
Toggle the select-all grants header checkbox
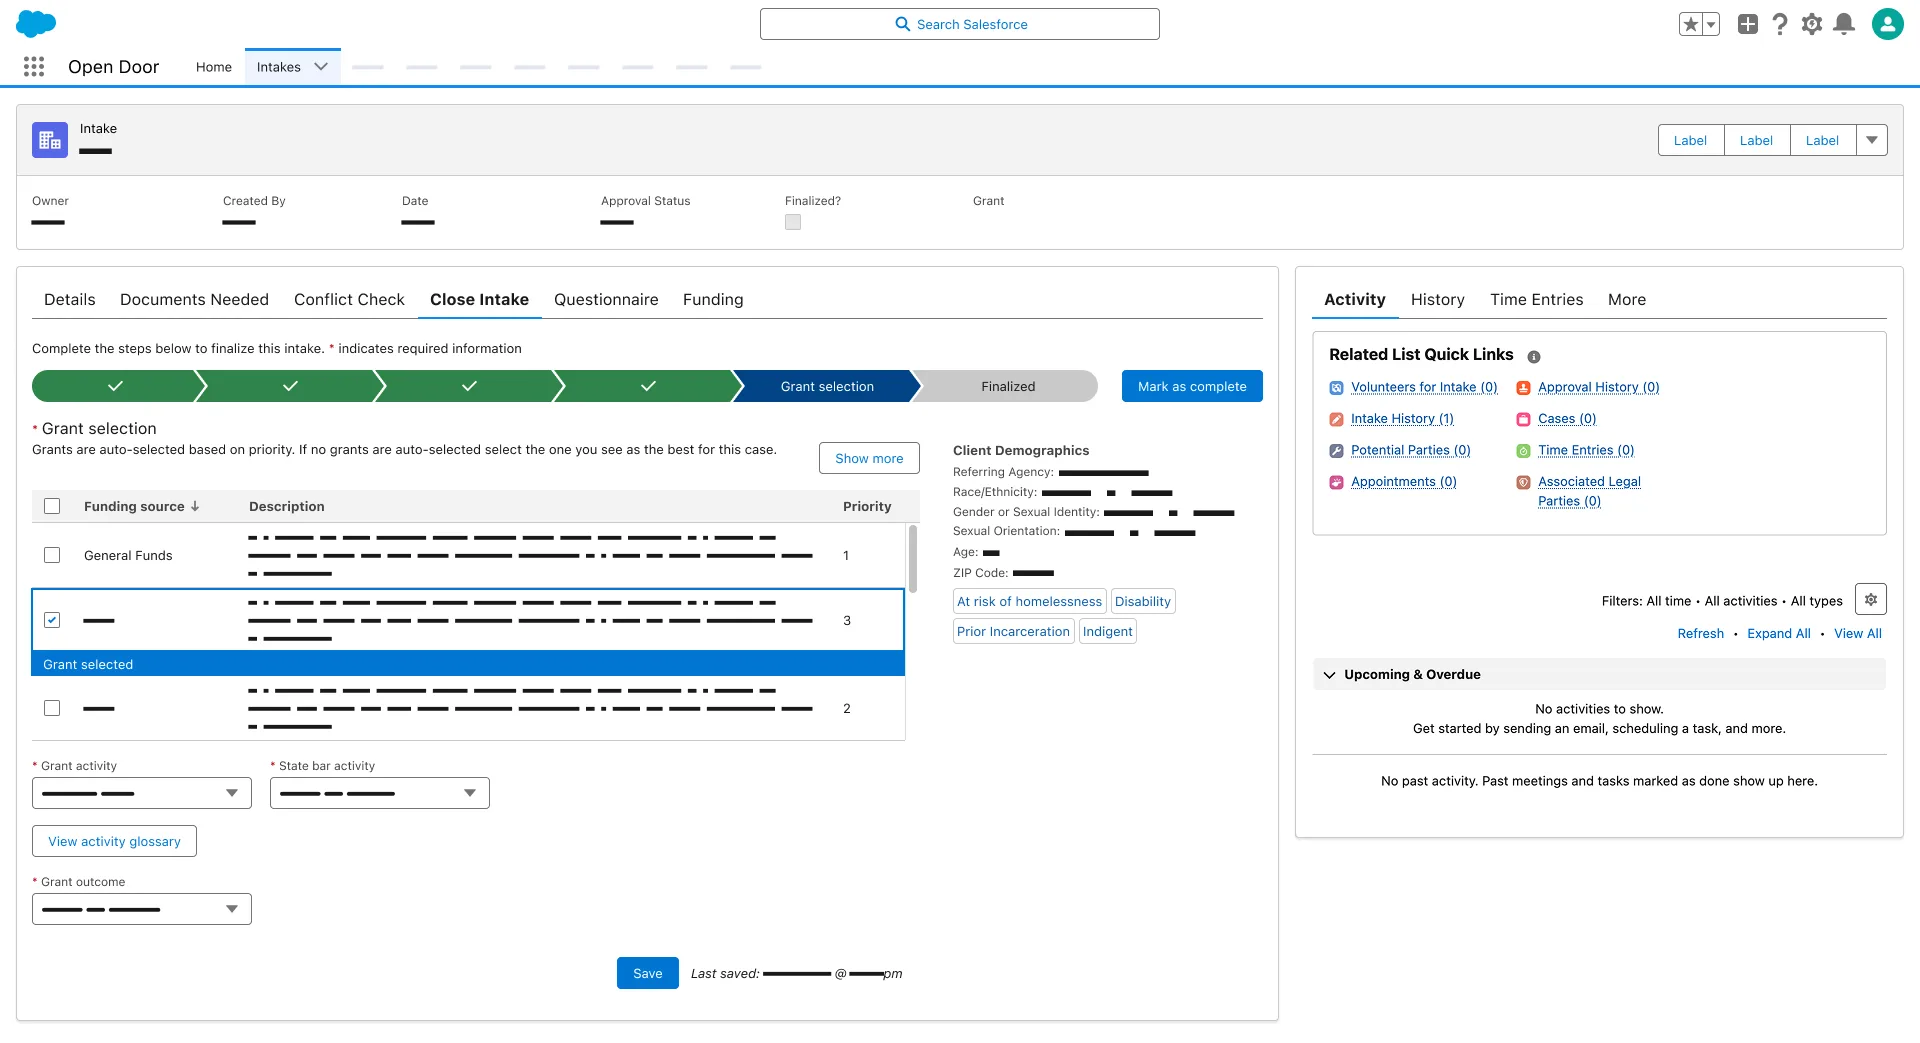52,506
